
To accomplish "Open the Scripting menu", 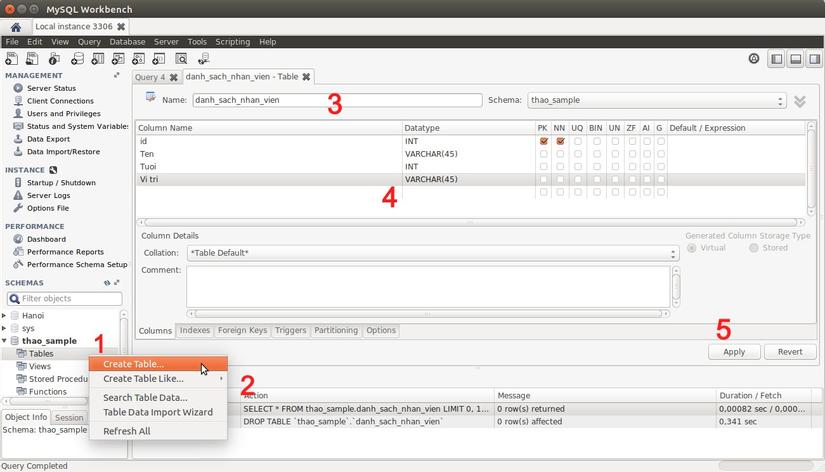I will click(x=233, y=42).
